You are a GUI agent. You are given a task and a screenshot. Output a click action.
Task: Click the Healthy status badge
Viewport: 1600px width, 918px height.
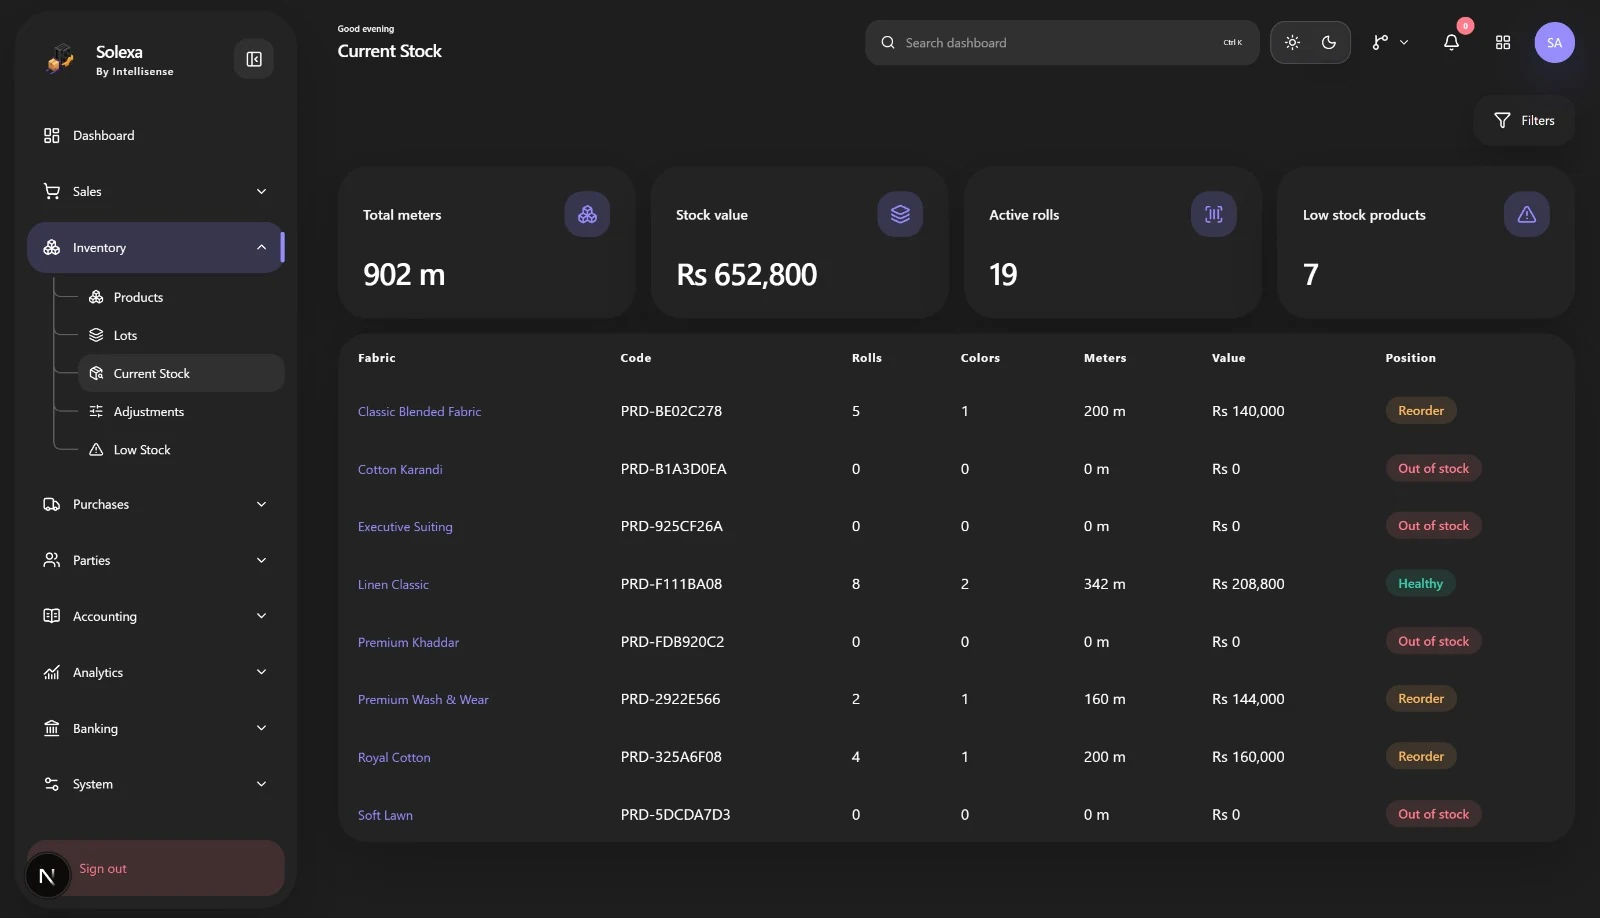coord(1420,583)
